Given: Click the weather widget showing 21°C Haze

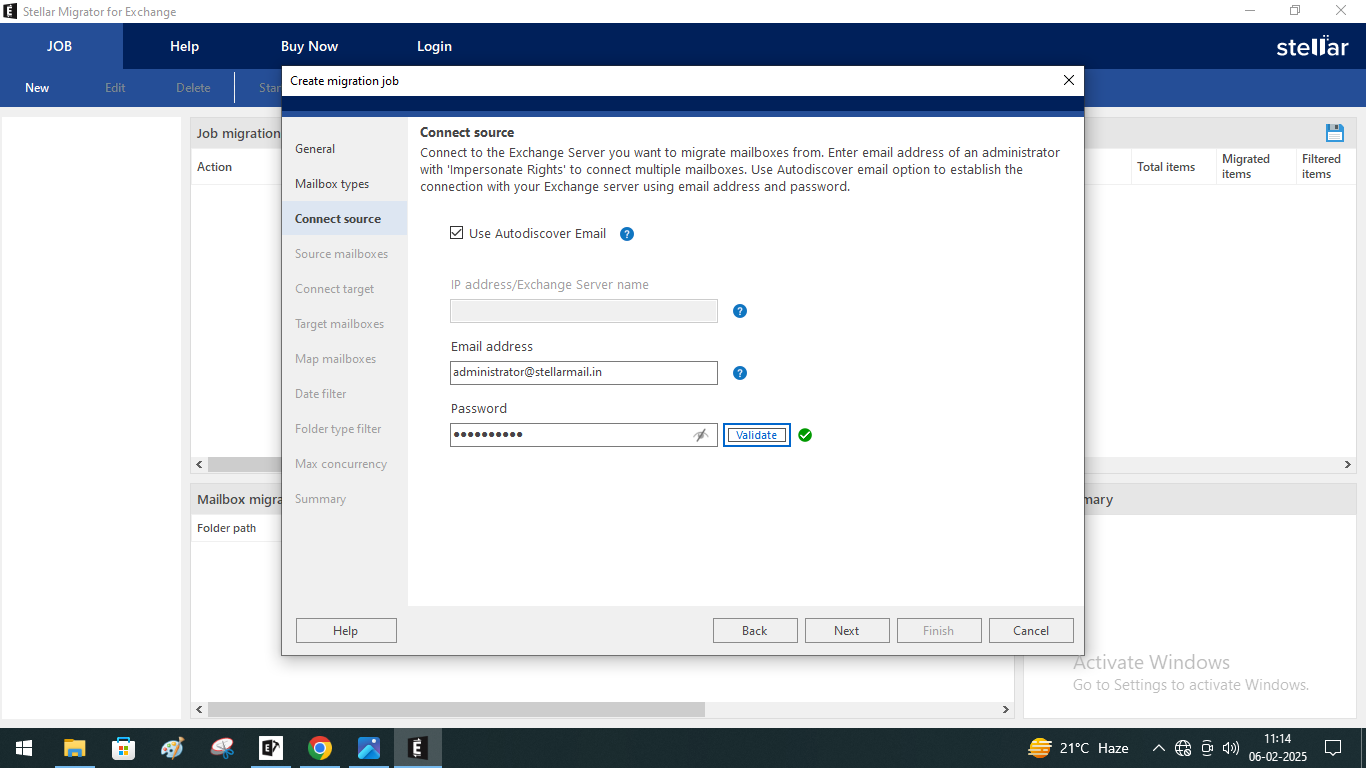Looking at the screenshot, I should (x=1079, y=748).
